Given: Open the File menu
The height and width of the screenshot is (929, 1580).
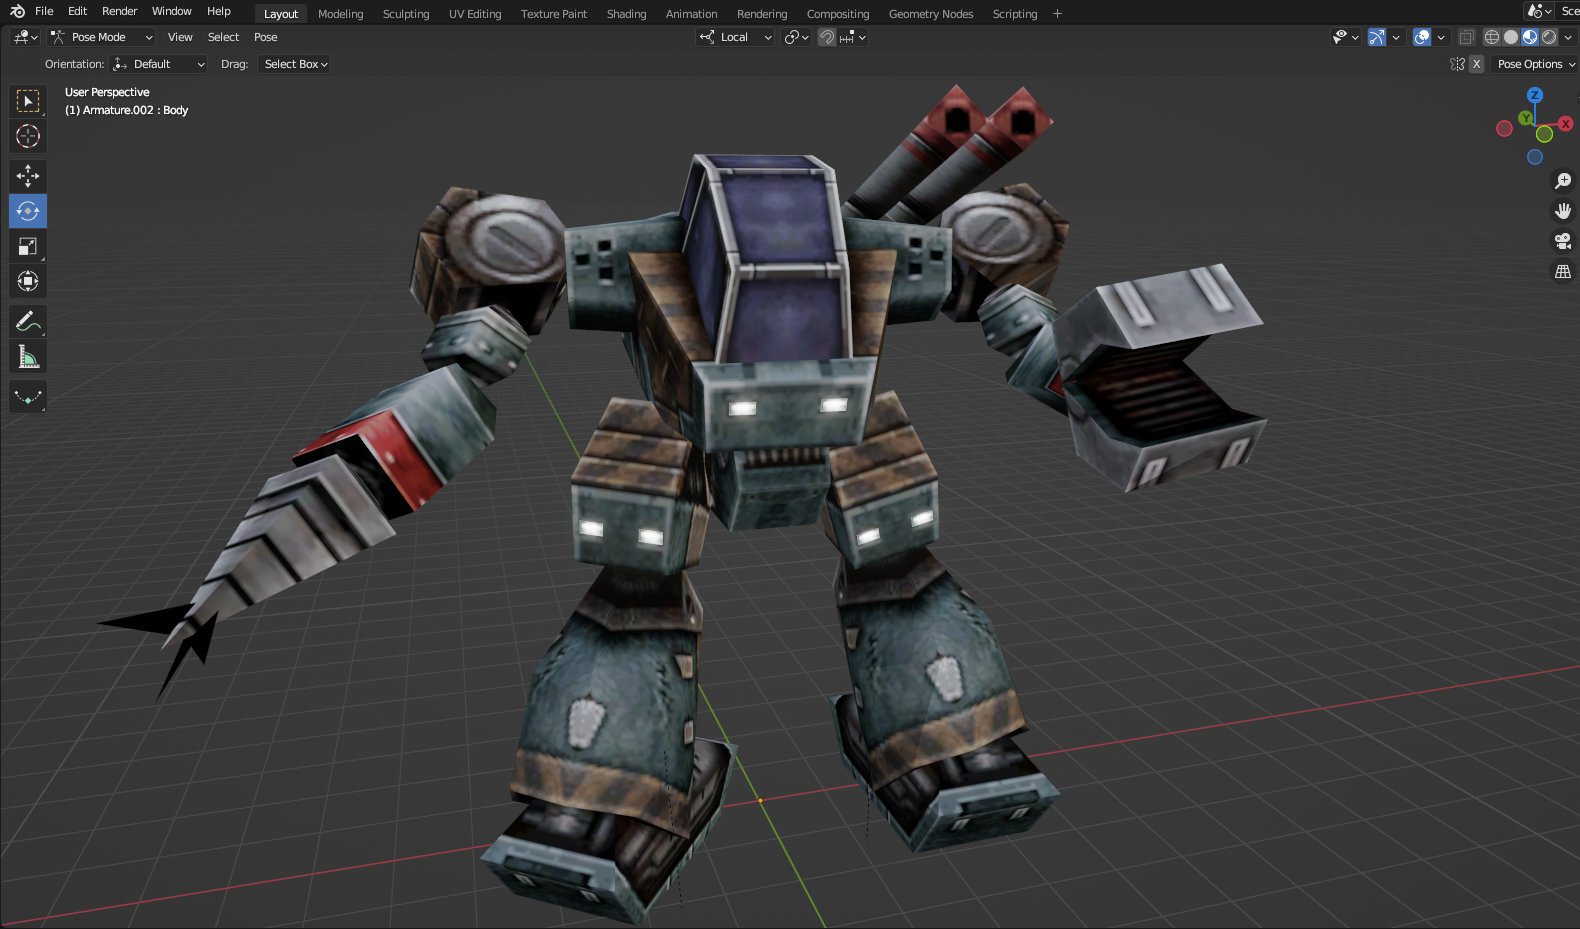Looking at the screenshot, I should 44,11.
